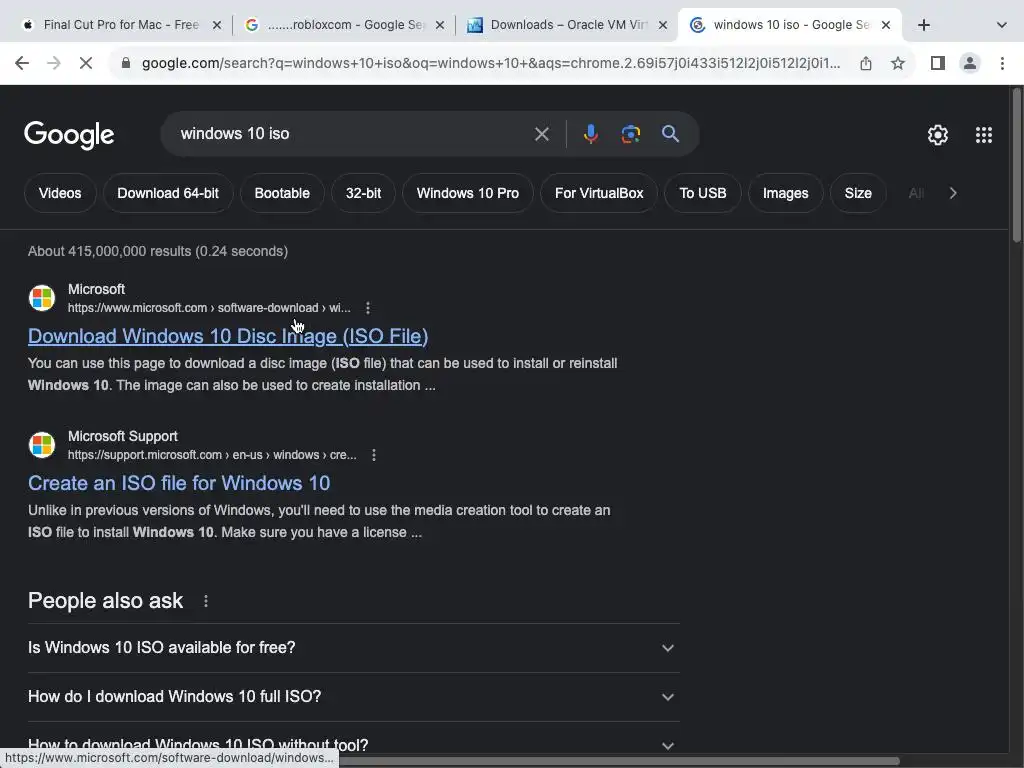
Task: Apply the To USB filter chip
Action: (x=703, y=193)
